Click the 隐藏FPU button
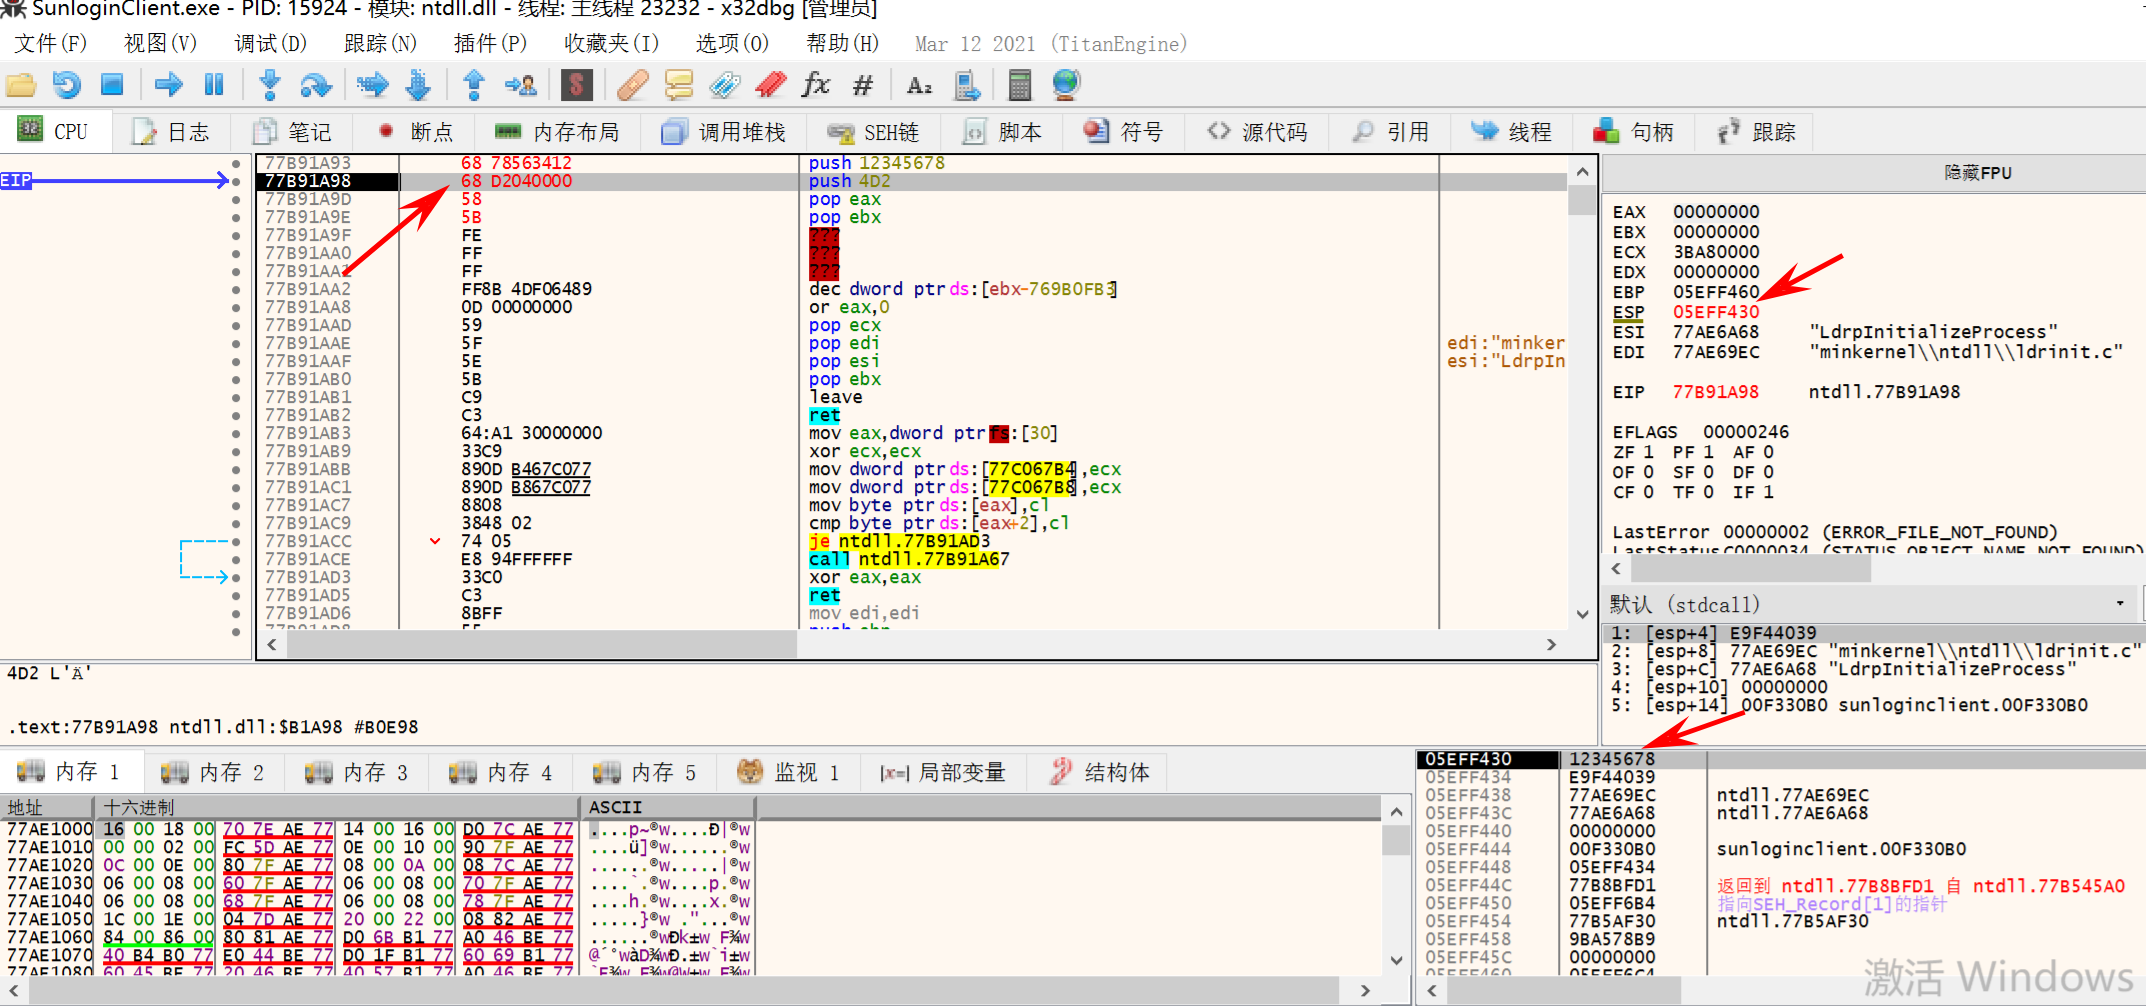The height and width of the screenshot is (1006, 2146). pyautogui.click(x=1977, y=173)
